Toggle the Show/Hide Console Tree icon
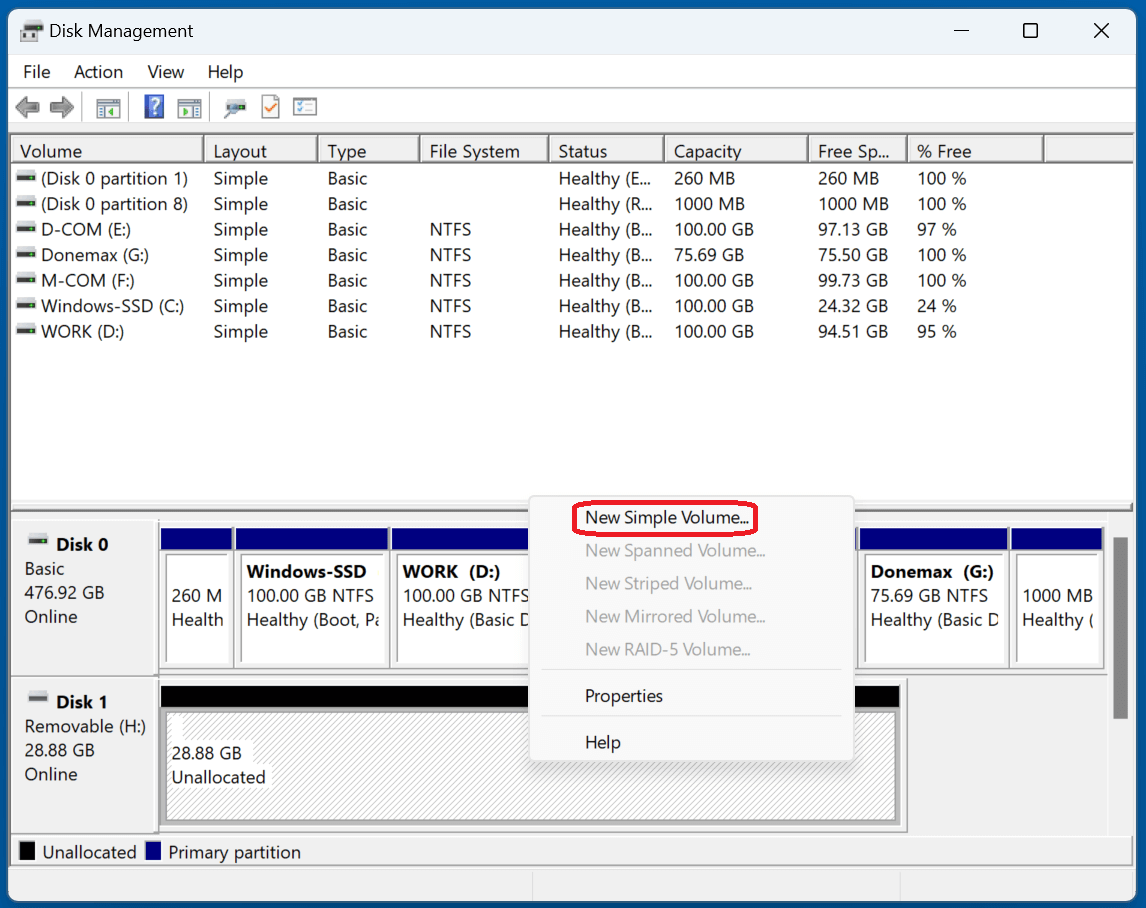The image size is (1146, 908). (x=108, y=107)
